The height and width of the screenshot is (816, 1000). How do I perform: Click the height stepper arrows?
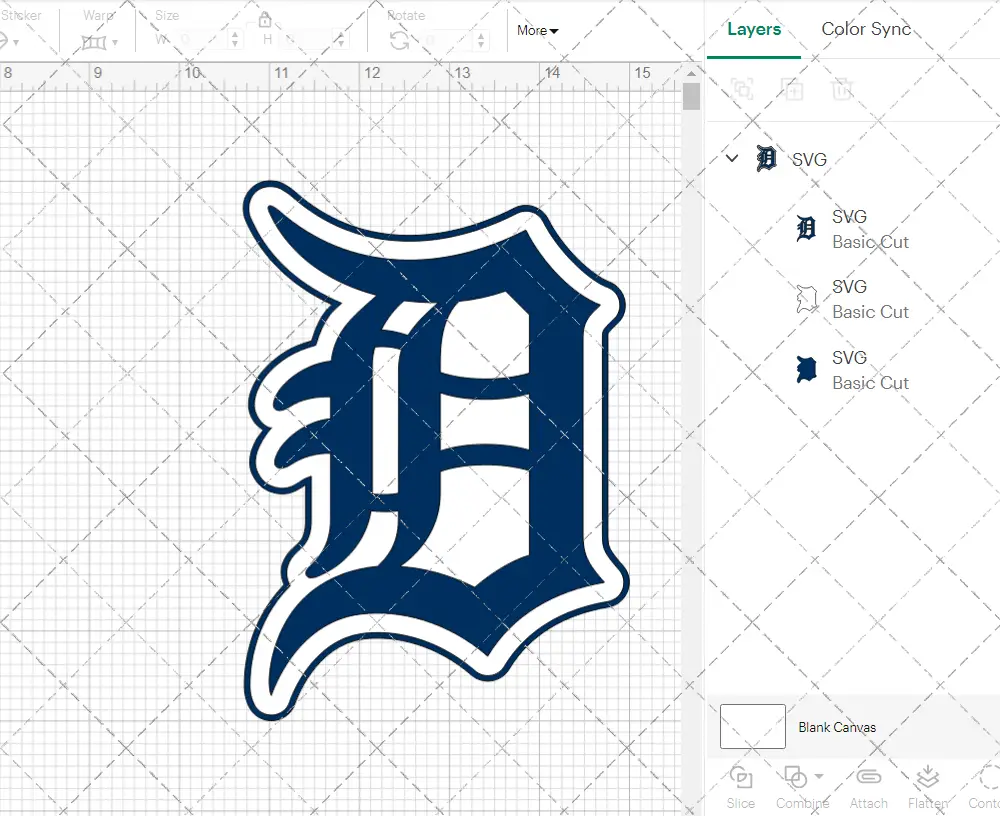click(x=341, y=40)
